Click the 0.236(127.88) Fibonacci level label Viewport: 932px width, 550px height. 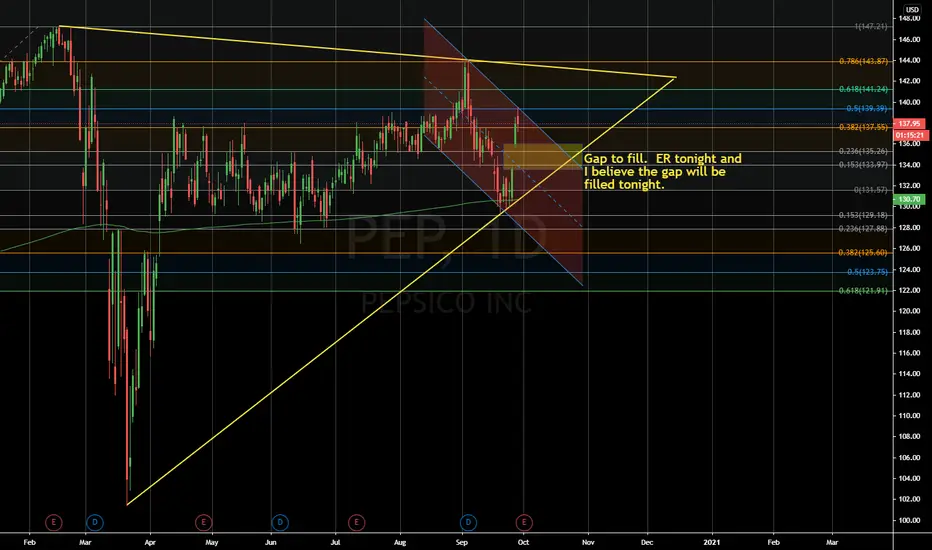click(864, 229)
